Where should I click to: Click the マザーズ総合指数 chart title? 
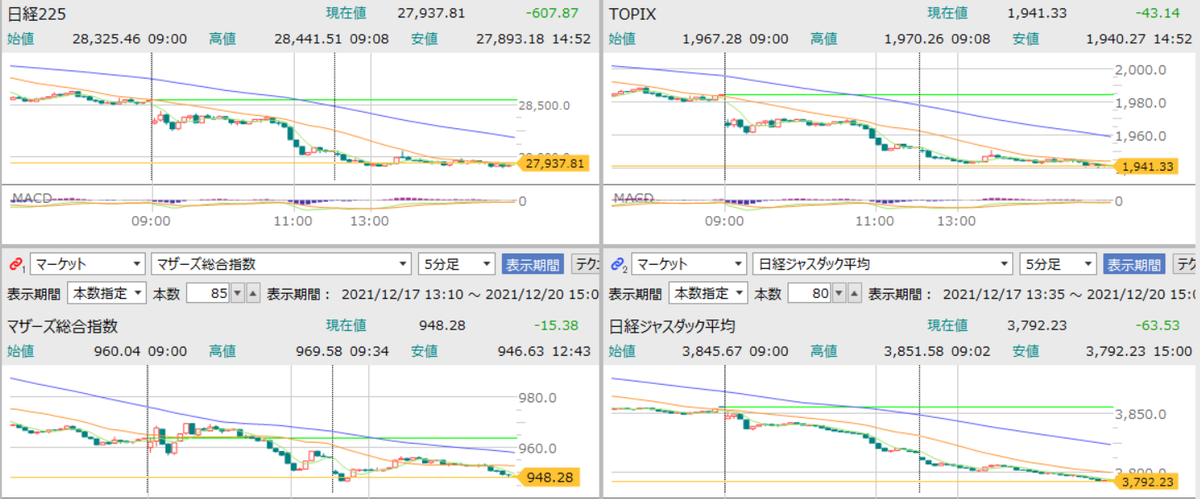pos(62,326)
